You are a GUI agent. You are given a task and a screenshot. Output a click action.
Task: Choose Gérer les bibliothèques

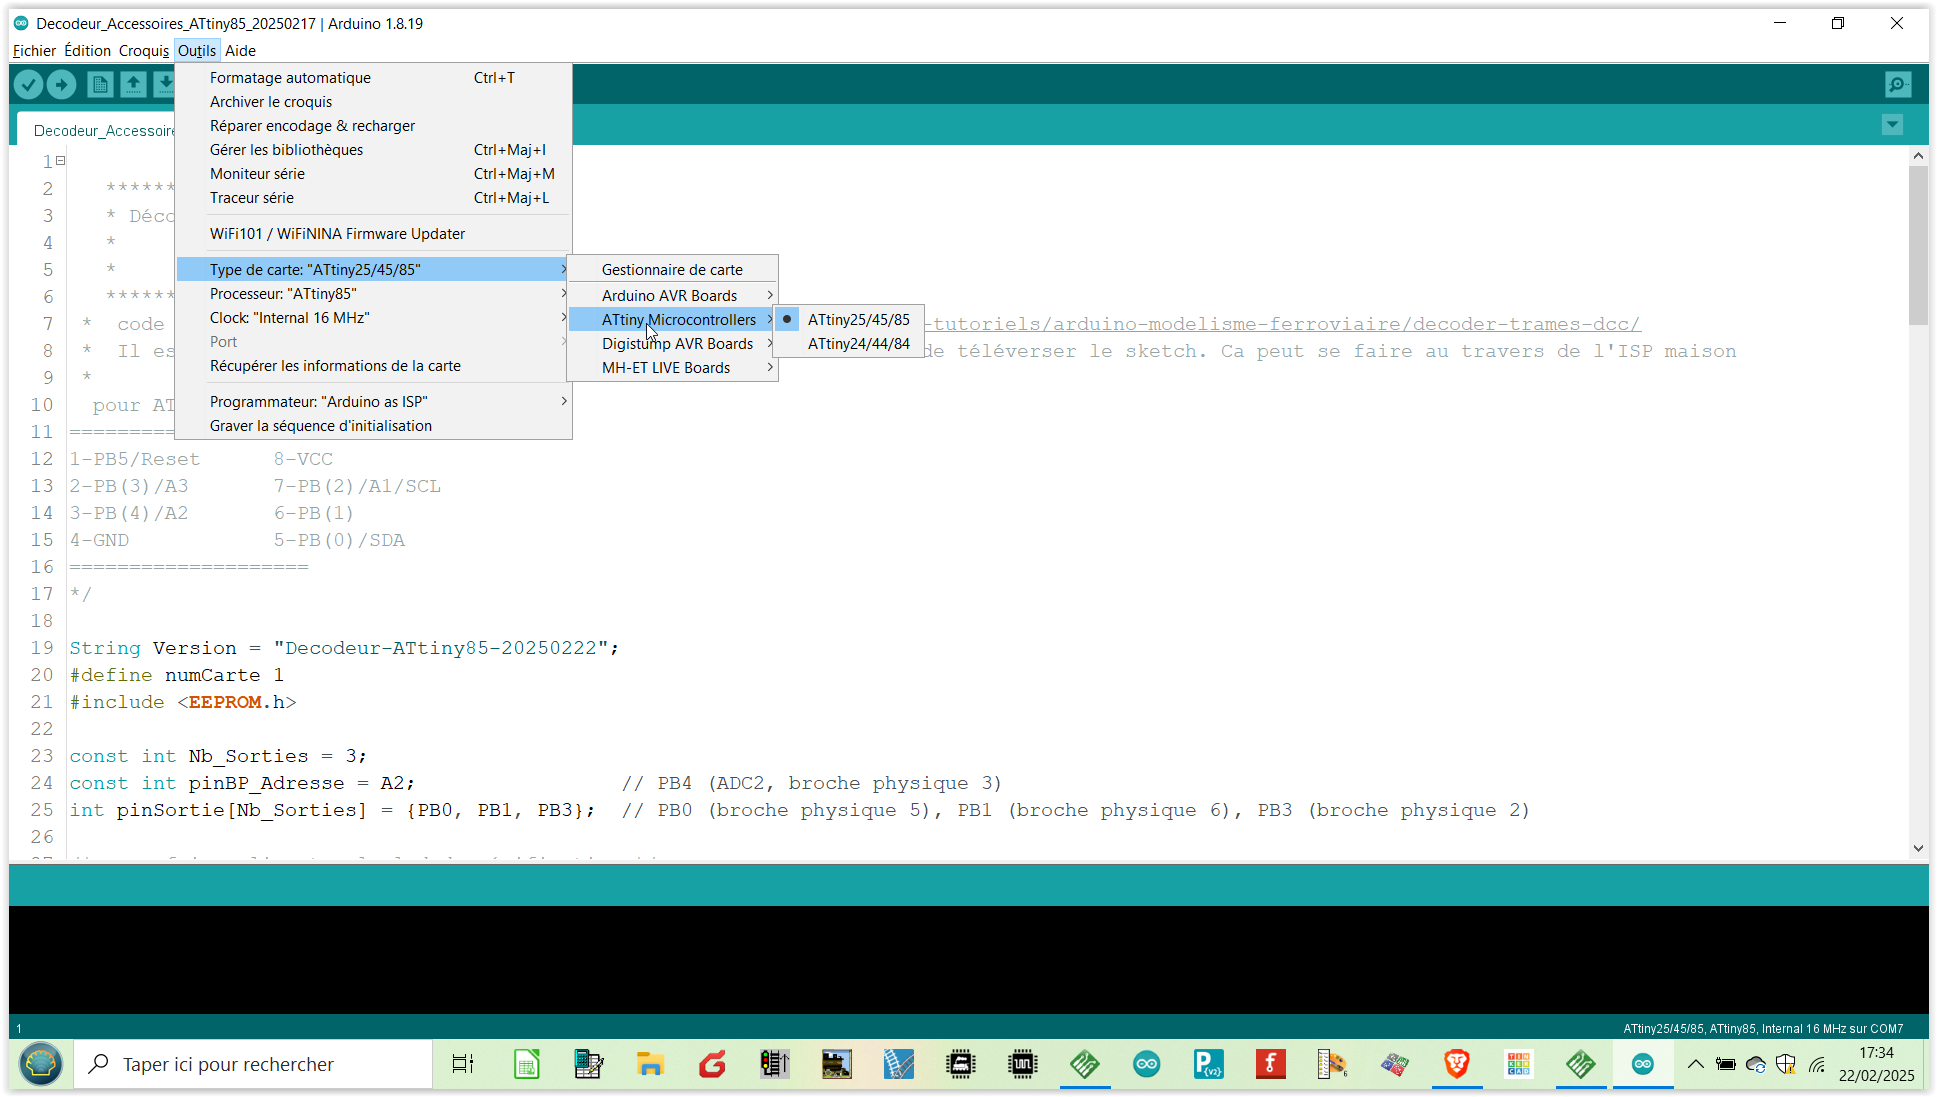(373, 150)
